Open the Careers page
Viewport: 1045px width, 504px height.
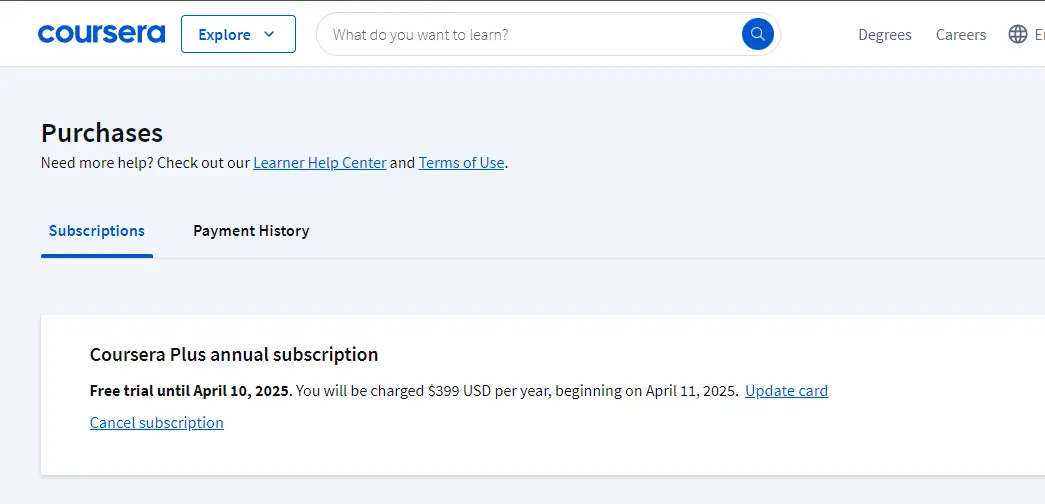tap(960, 35)
